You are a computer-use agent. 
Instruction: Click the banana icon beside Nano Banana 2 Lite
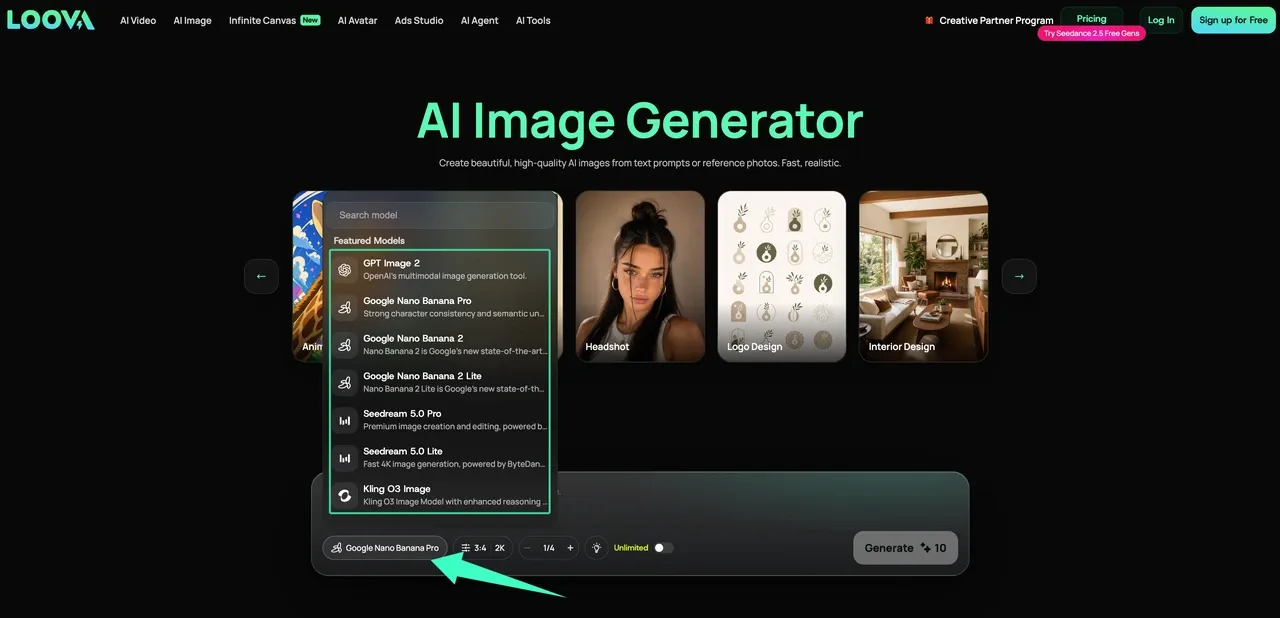(345, 382)
